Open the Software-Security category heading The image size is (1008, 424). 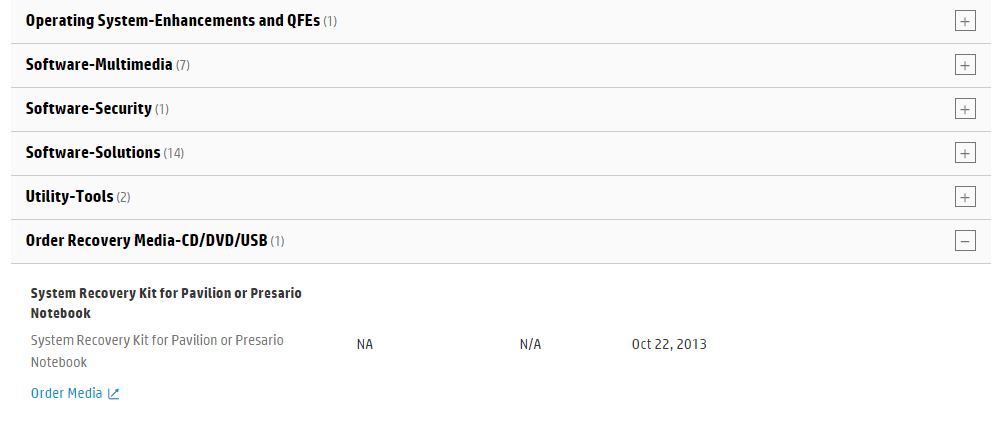pos(88,108)
